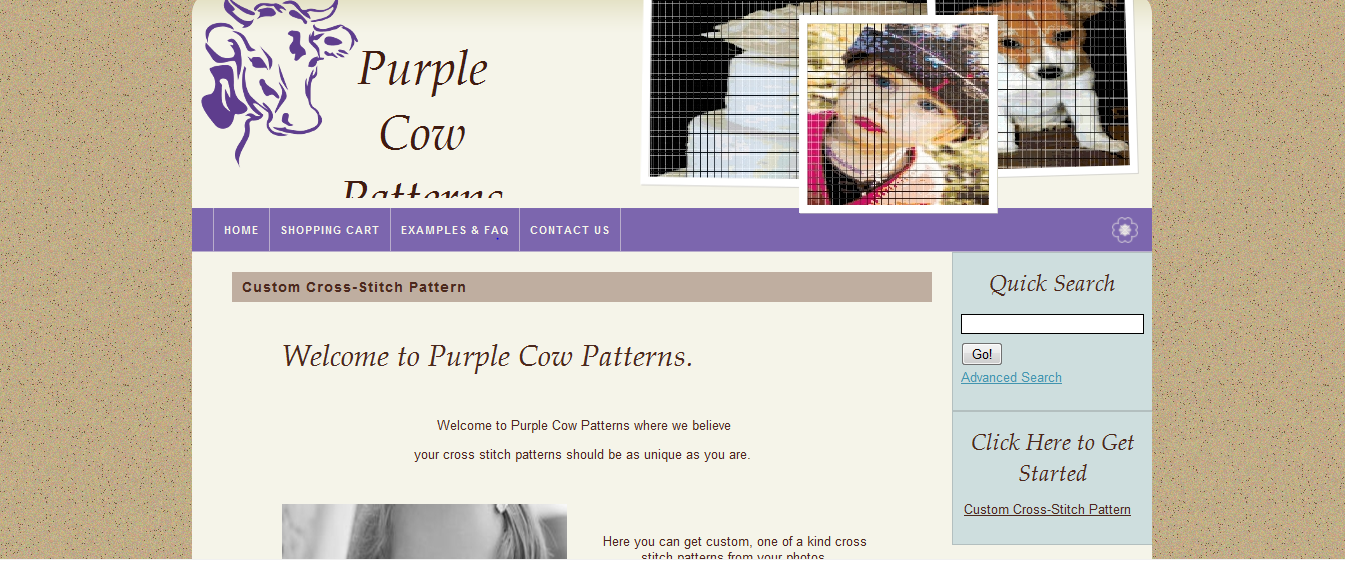Image resolution: width=1345 pixels, height=561 pixels.
Task: Go to SHOPPING CART page
Action: click(330, 230)
